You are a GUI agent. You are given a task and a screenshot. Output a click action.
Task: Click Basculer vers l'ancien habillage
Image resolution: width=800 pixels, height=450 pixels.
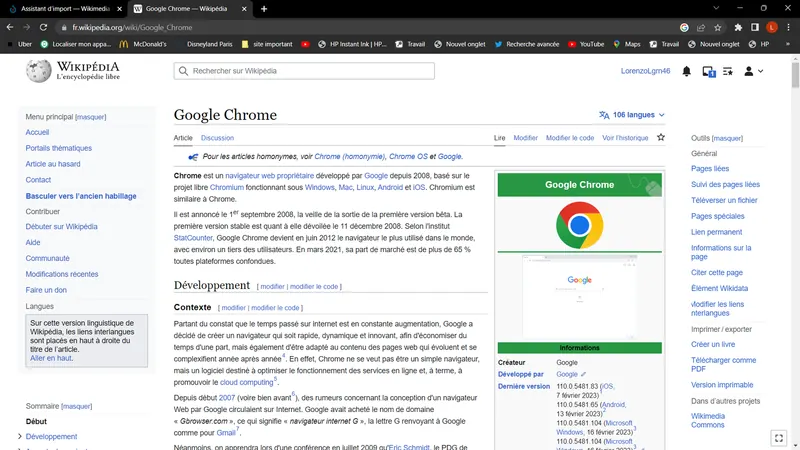[81, 196]
